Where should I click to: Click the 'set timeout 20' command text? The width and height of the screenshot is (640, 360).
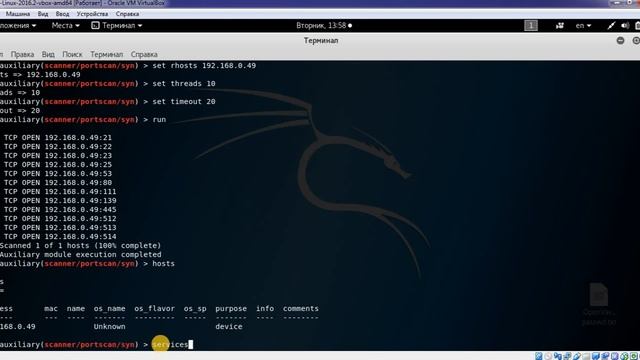pos(184,102)
